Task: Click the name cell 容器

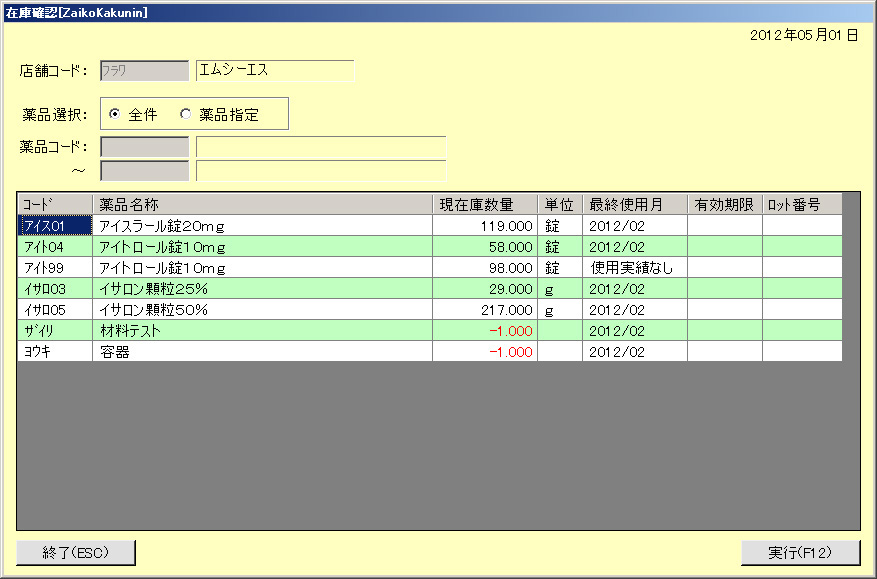Action: (x=262, y=351)
